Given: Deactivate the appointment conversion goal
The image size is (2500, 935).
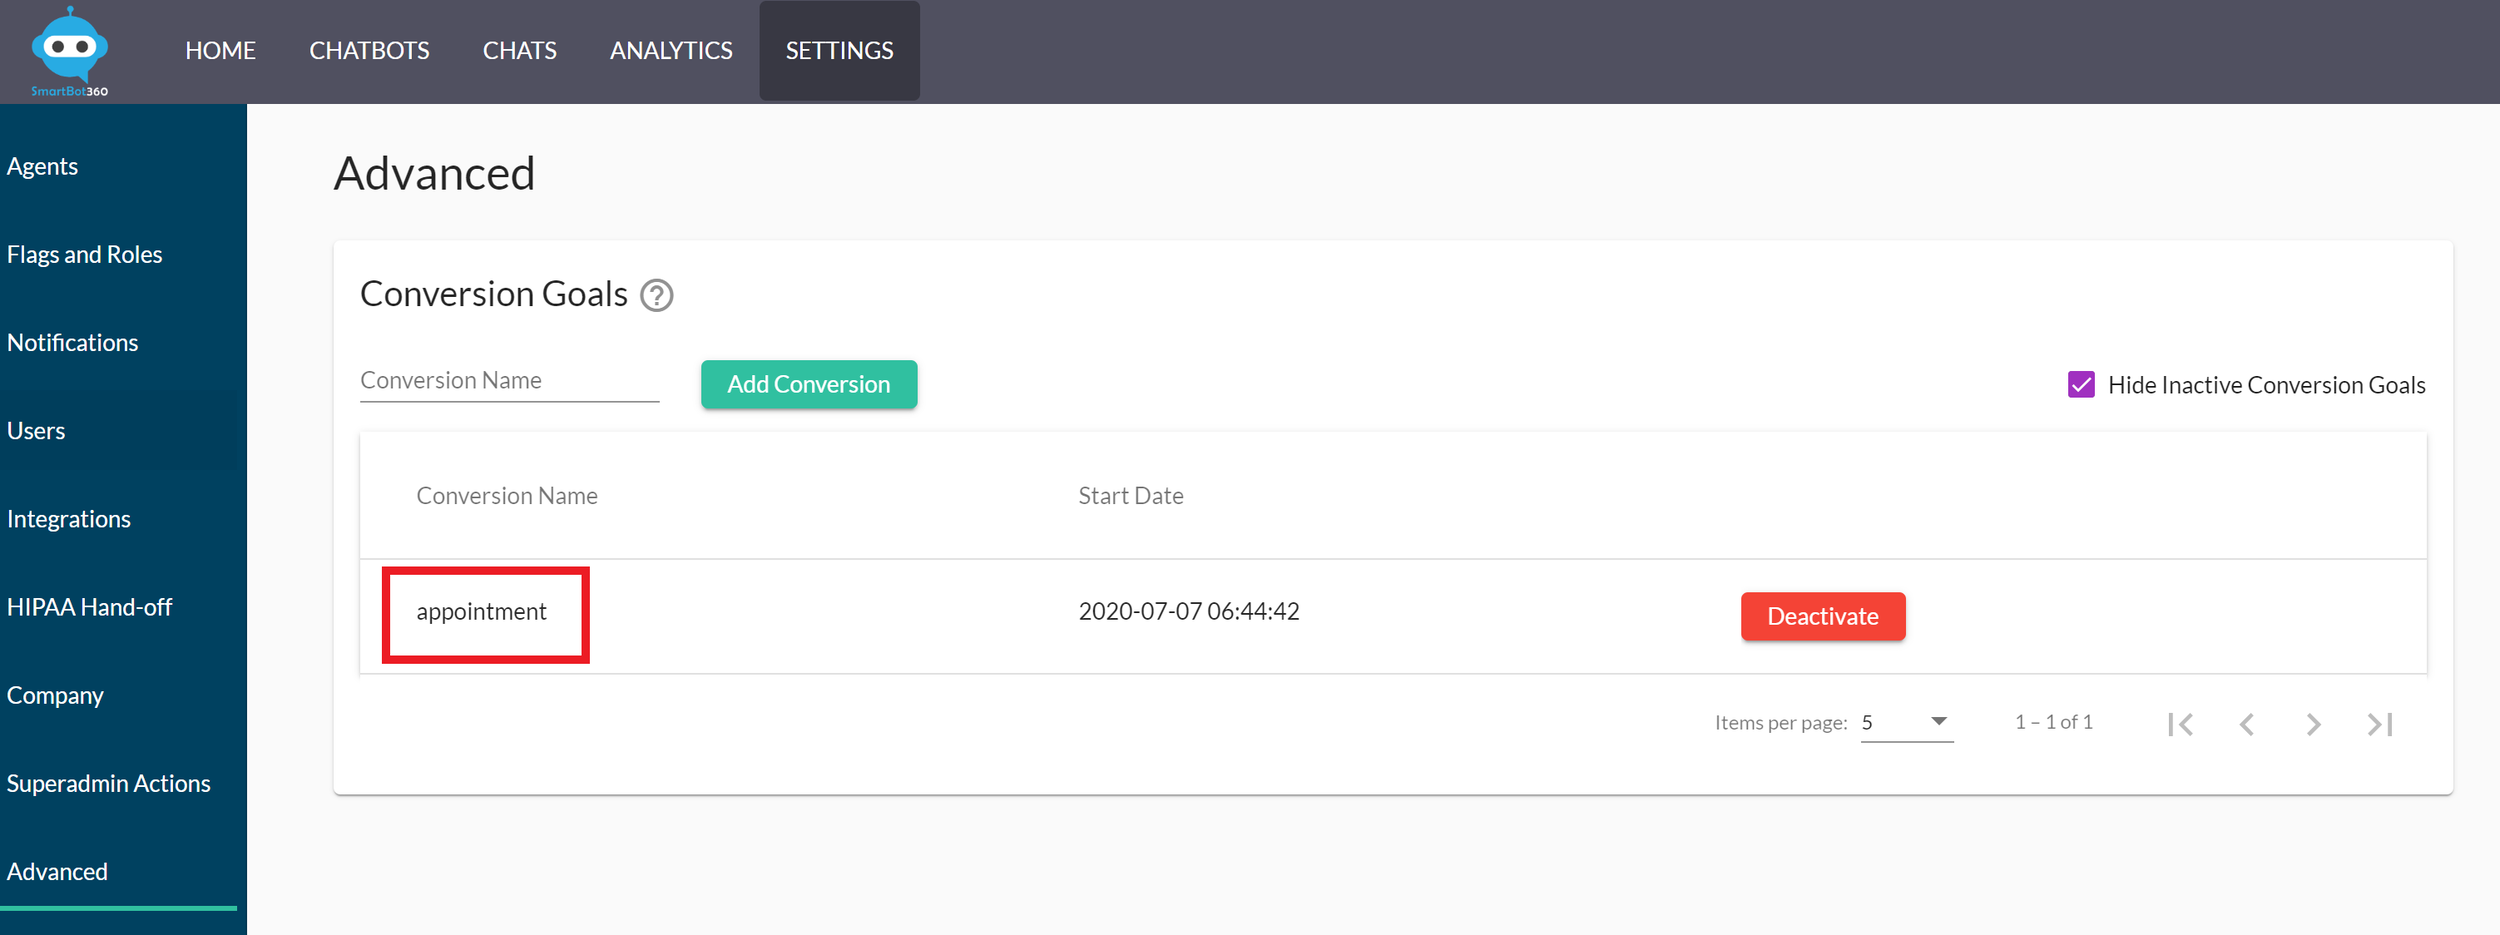Looking at the screenshot, I should pyautogui.click(x=1822, y=616).
